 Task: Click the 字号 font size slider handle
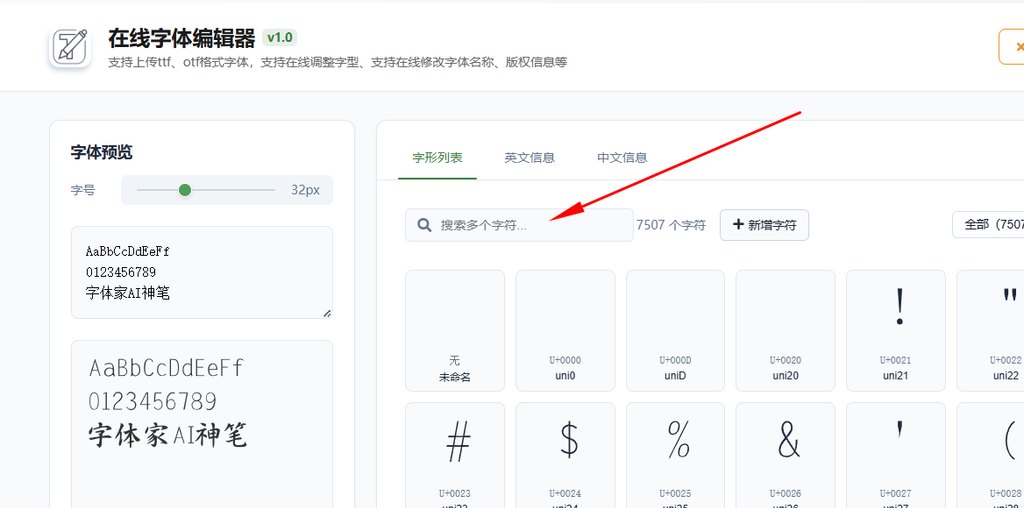pos(185,190)
